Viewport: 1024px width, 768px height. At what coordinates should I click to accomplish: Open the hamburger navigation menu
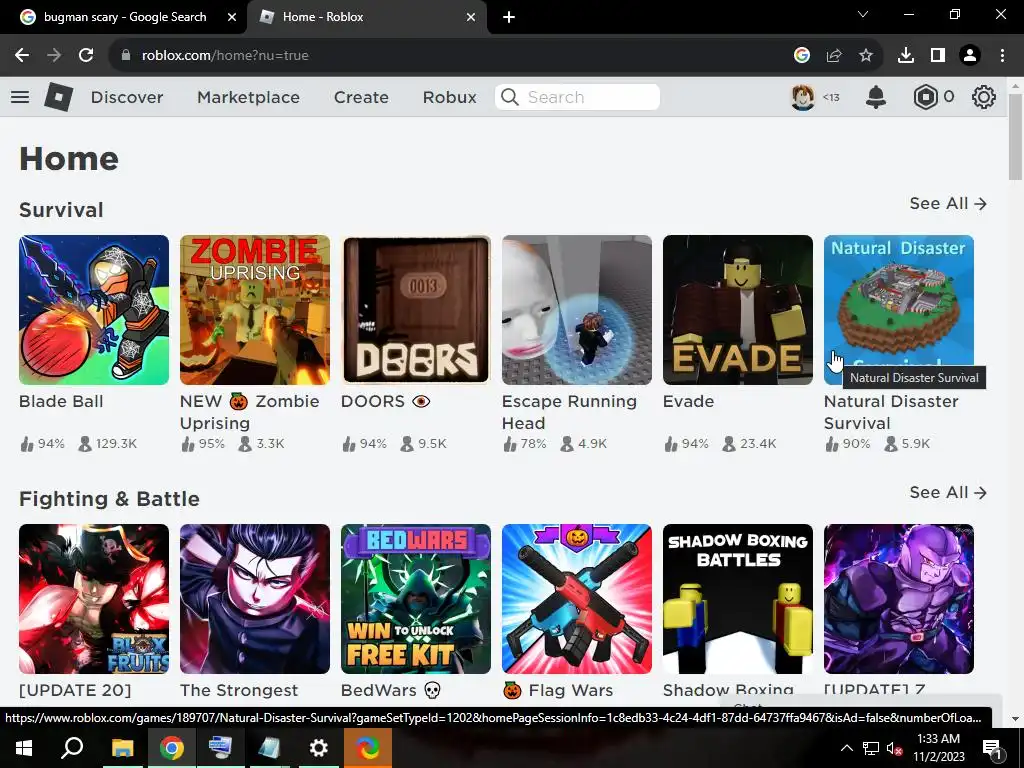20,97
